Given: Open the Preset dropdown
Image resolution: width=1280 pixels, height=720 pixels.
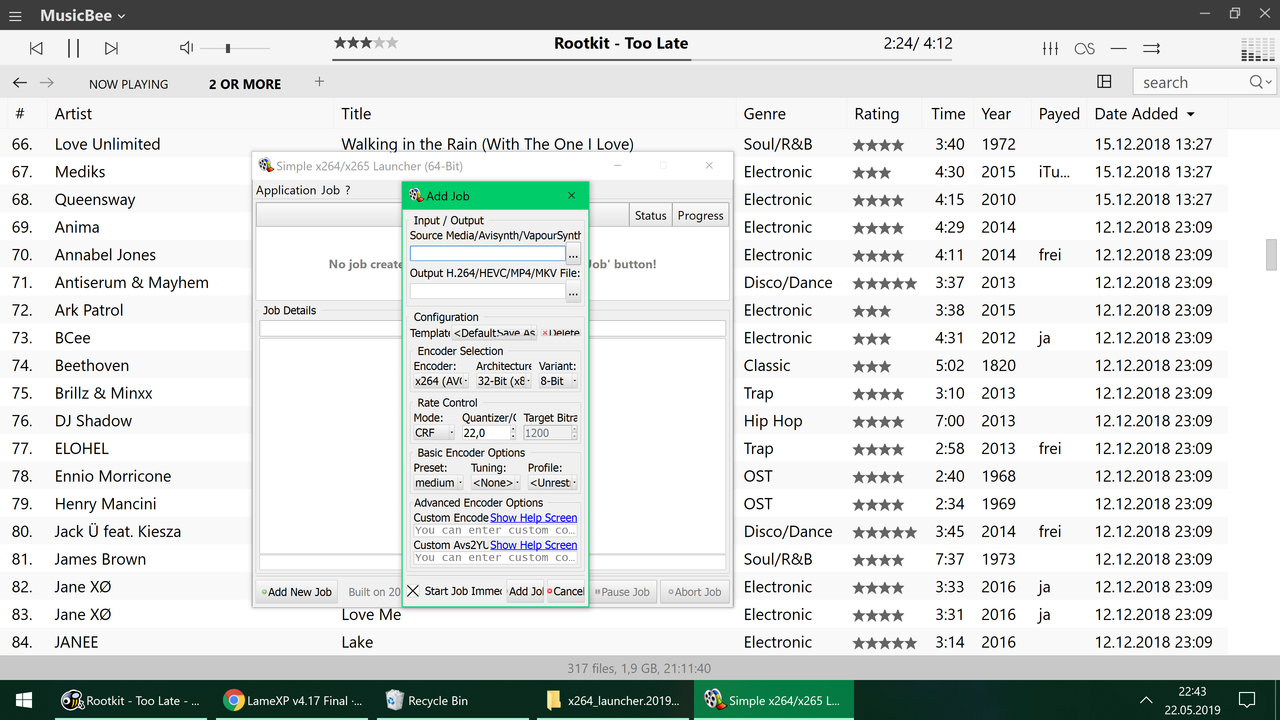Looking at the screenshot, I should pos(439,483).
